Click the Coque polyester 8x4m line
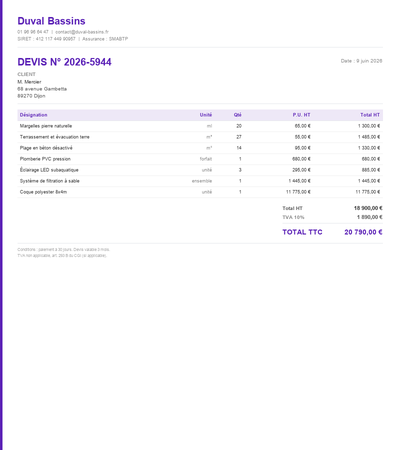Screen dimensions: 400x450 200,192
